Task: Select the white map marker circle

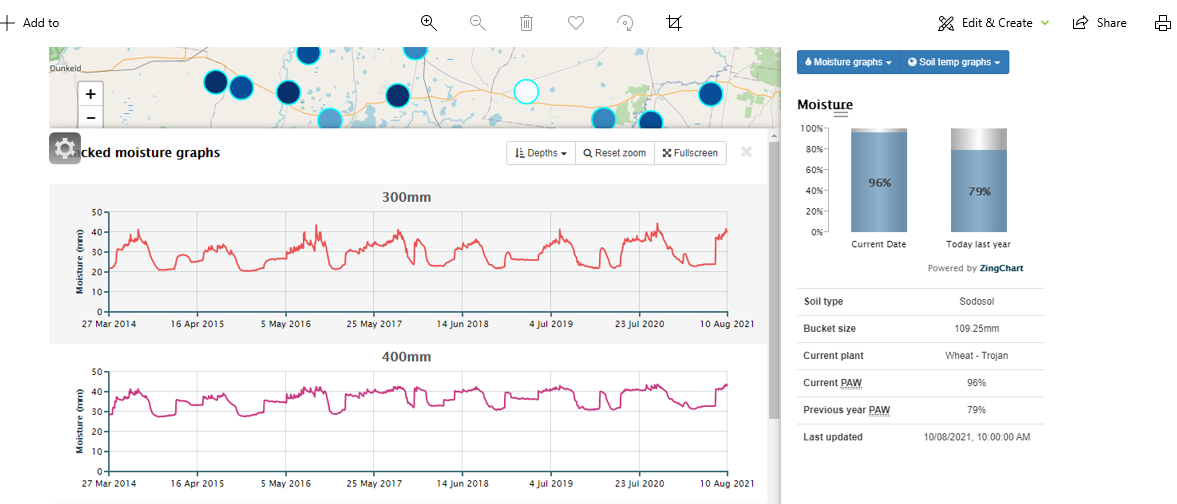Action: tap(526, 92)
